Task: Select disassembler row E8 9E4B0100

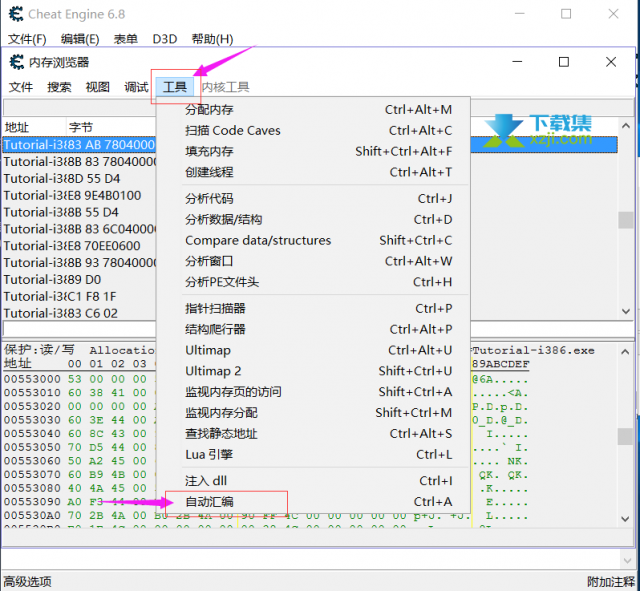Action: pyautogui.click(x=79, y=195)
